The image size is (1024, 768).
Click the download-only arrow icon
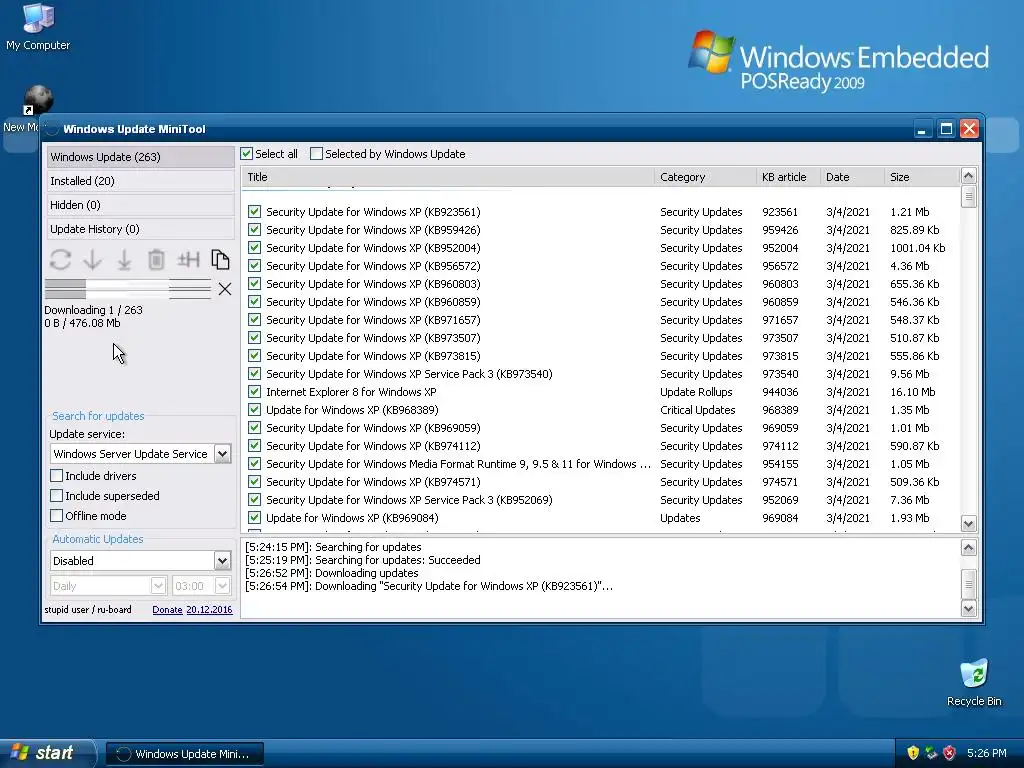[93, 259]
